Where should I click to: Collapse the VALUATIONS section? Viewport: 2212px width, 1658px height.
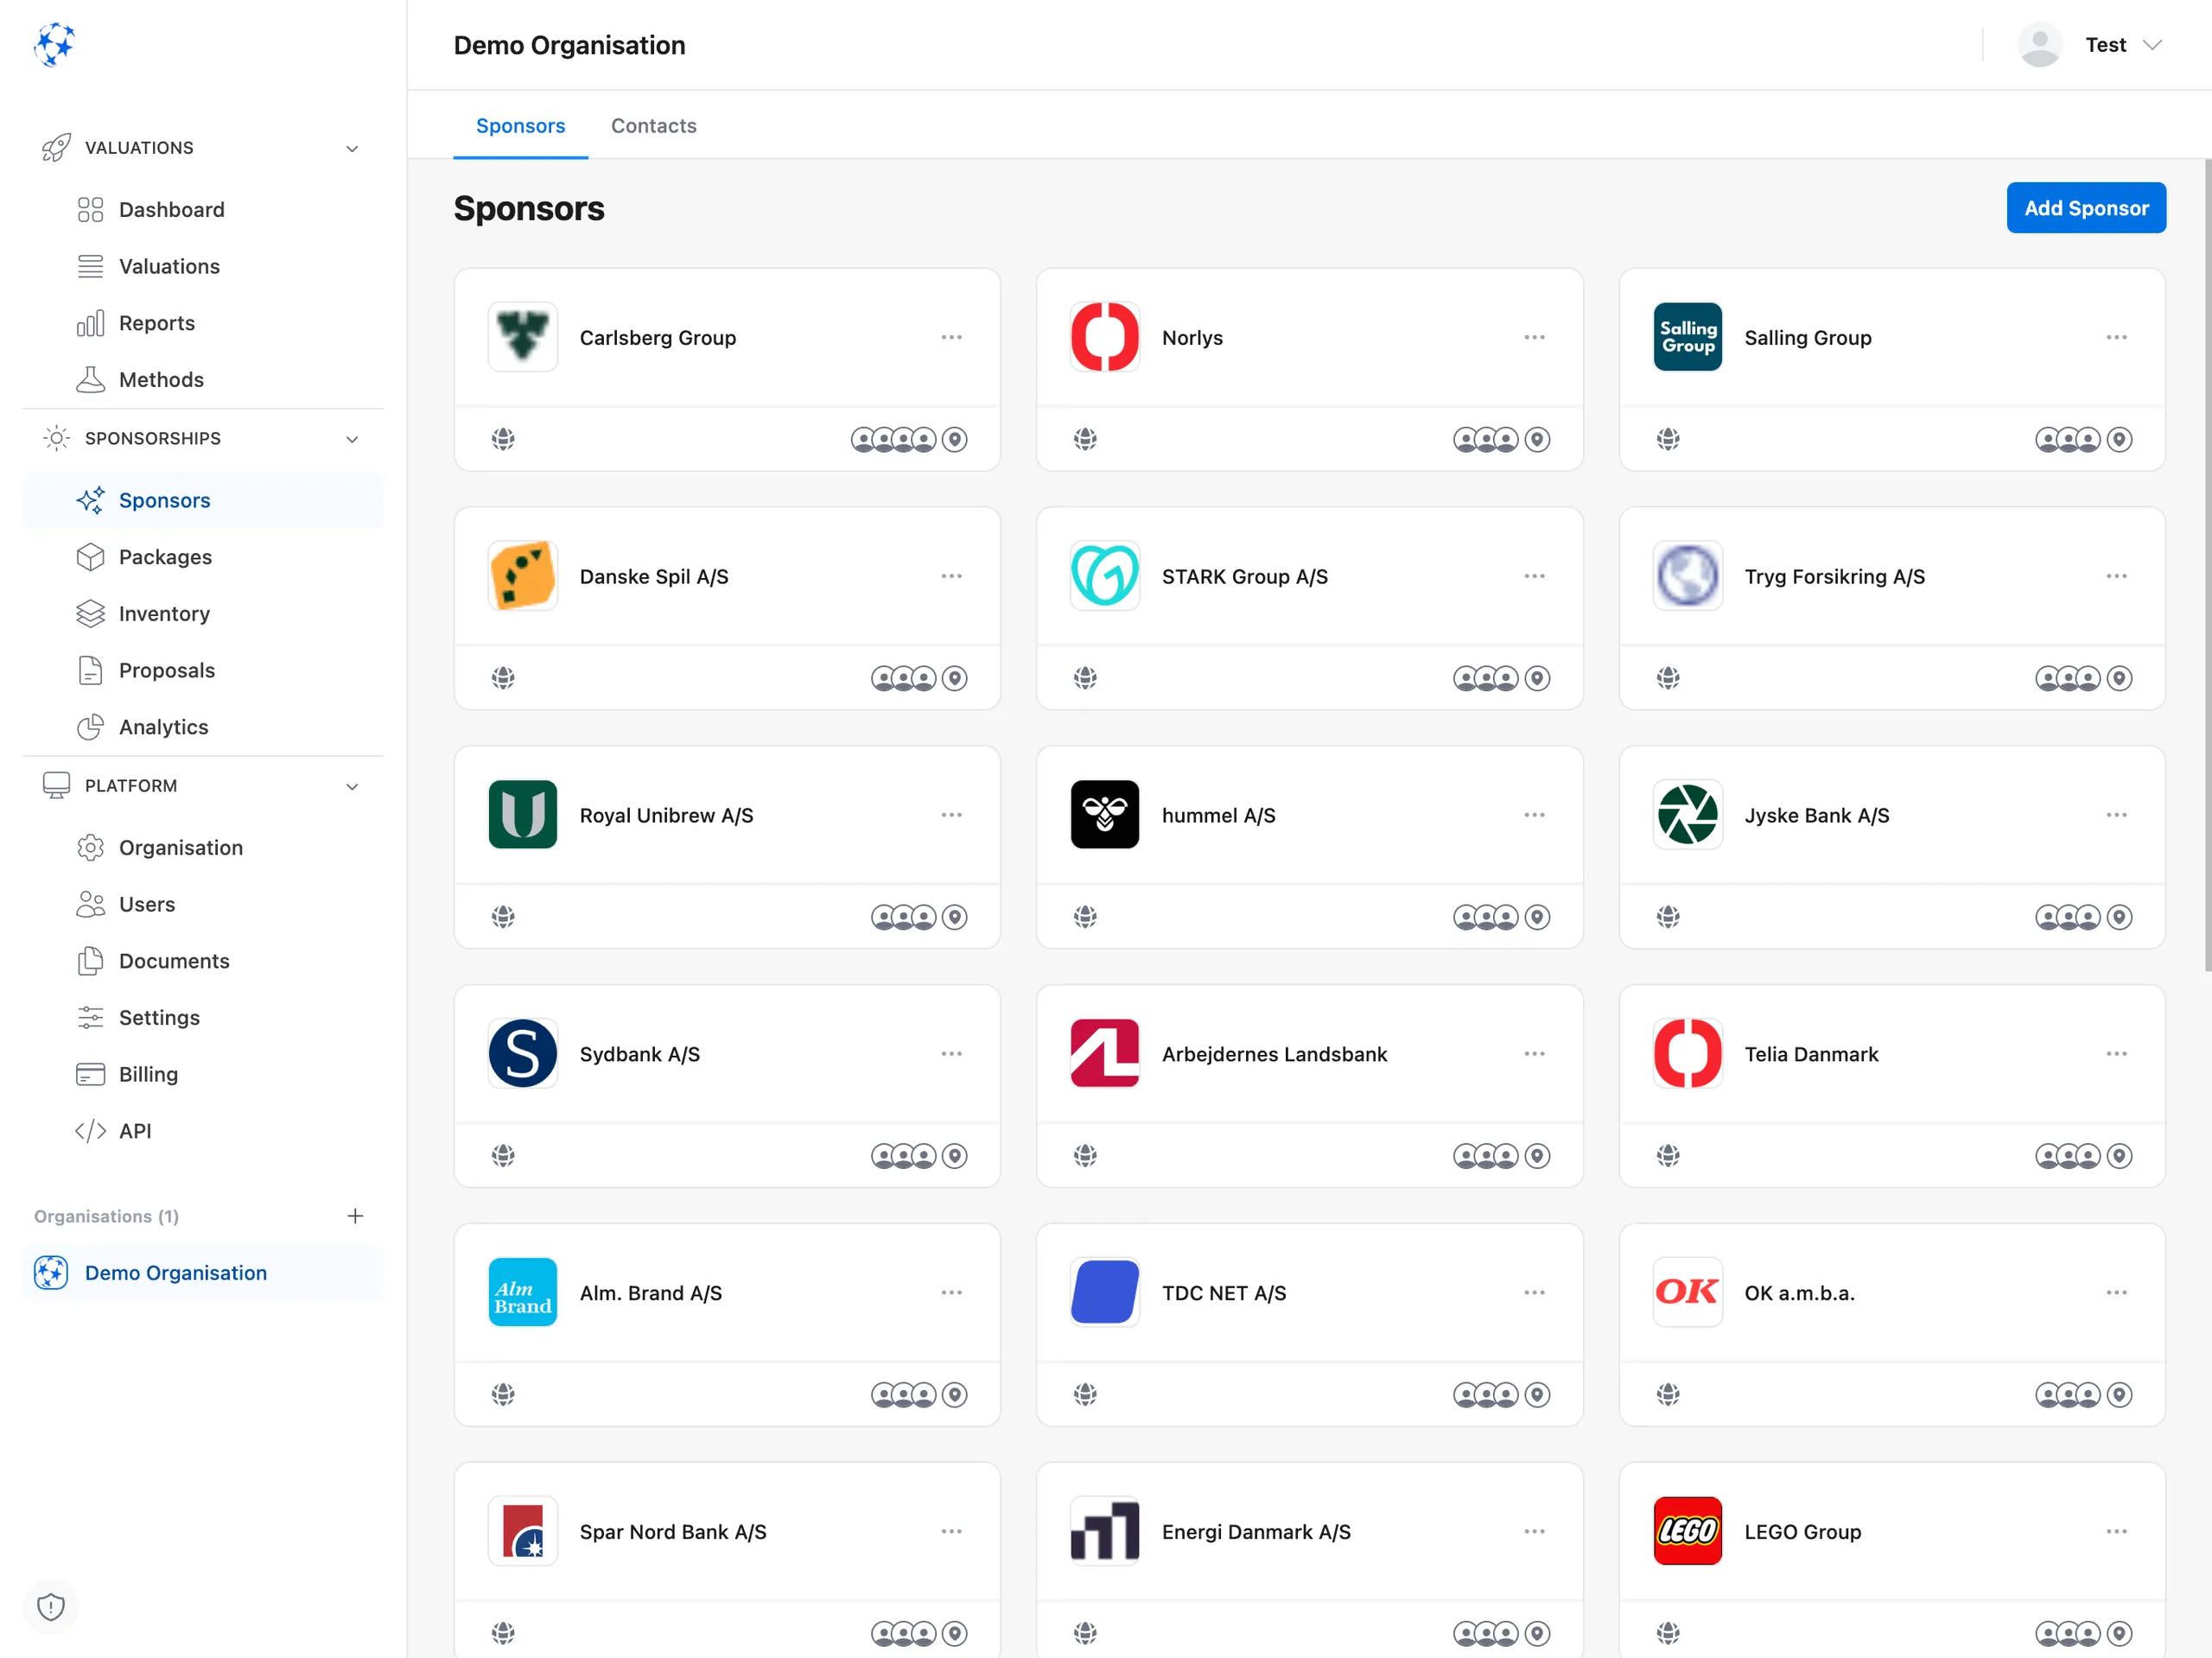(352, 148)
